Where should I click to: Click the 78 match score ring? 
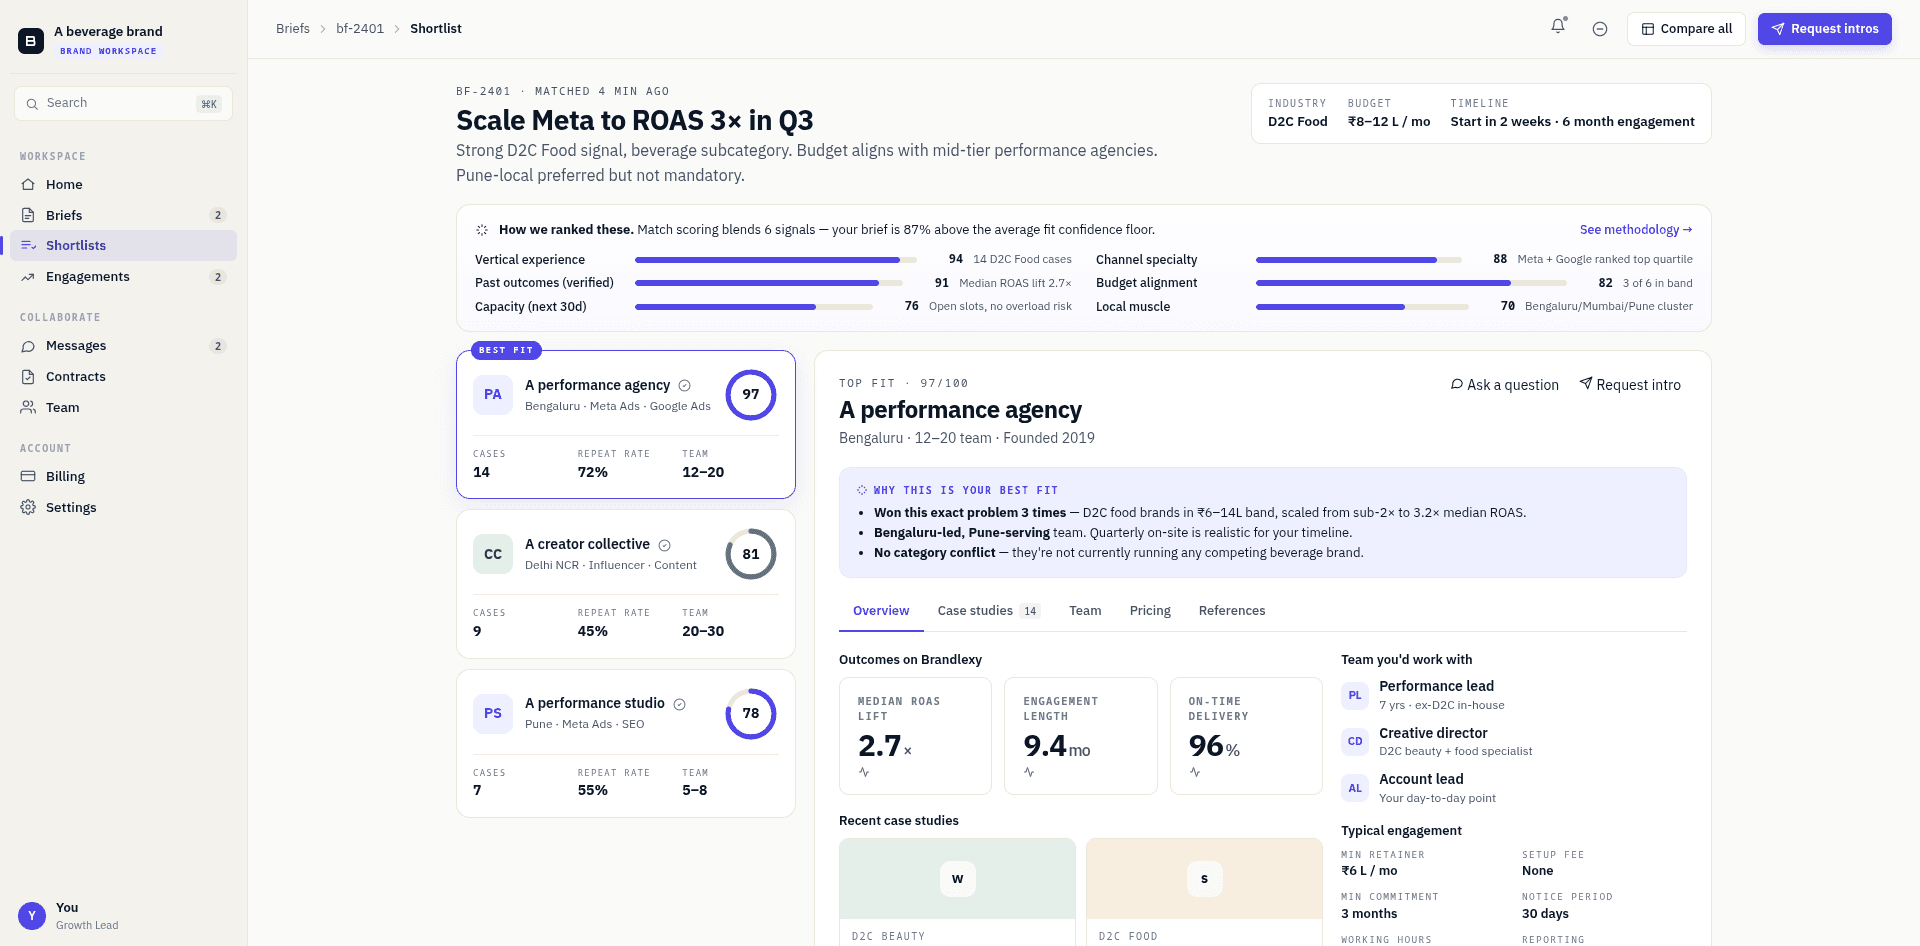751,713
